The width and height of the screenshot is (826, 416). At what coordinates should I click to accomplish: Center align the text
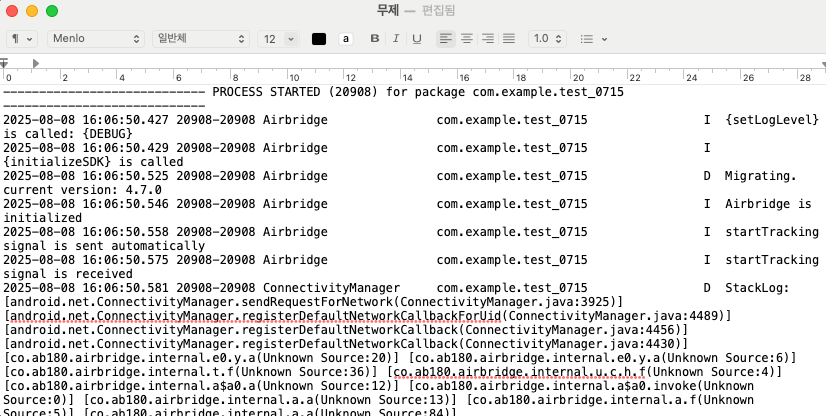(467, 38)
